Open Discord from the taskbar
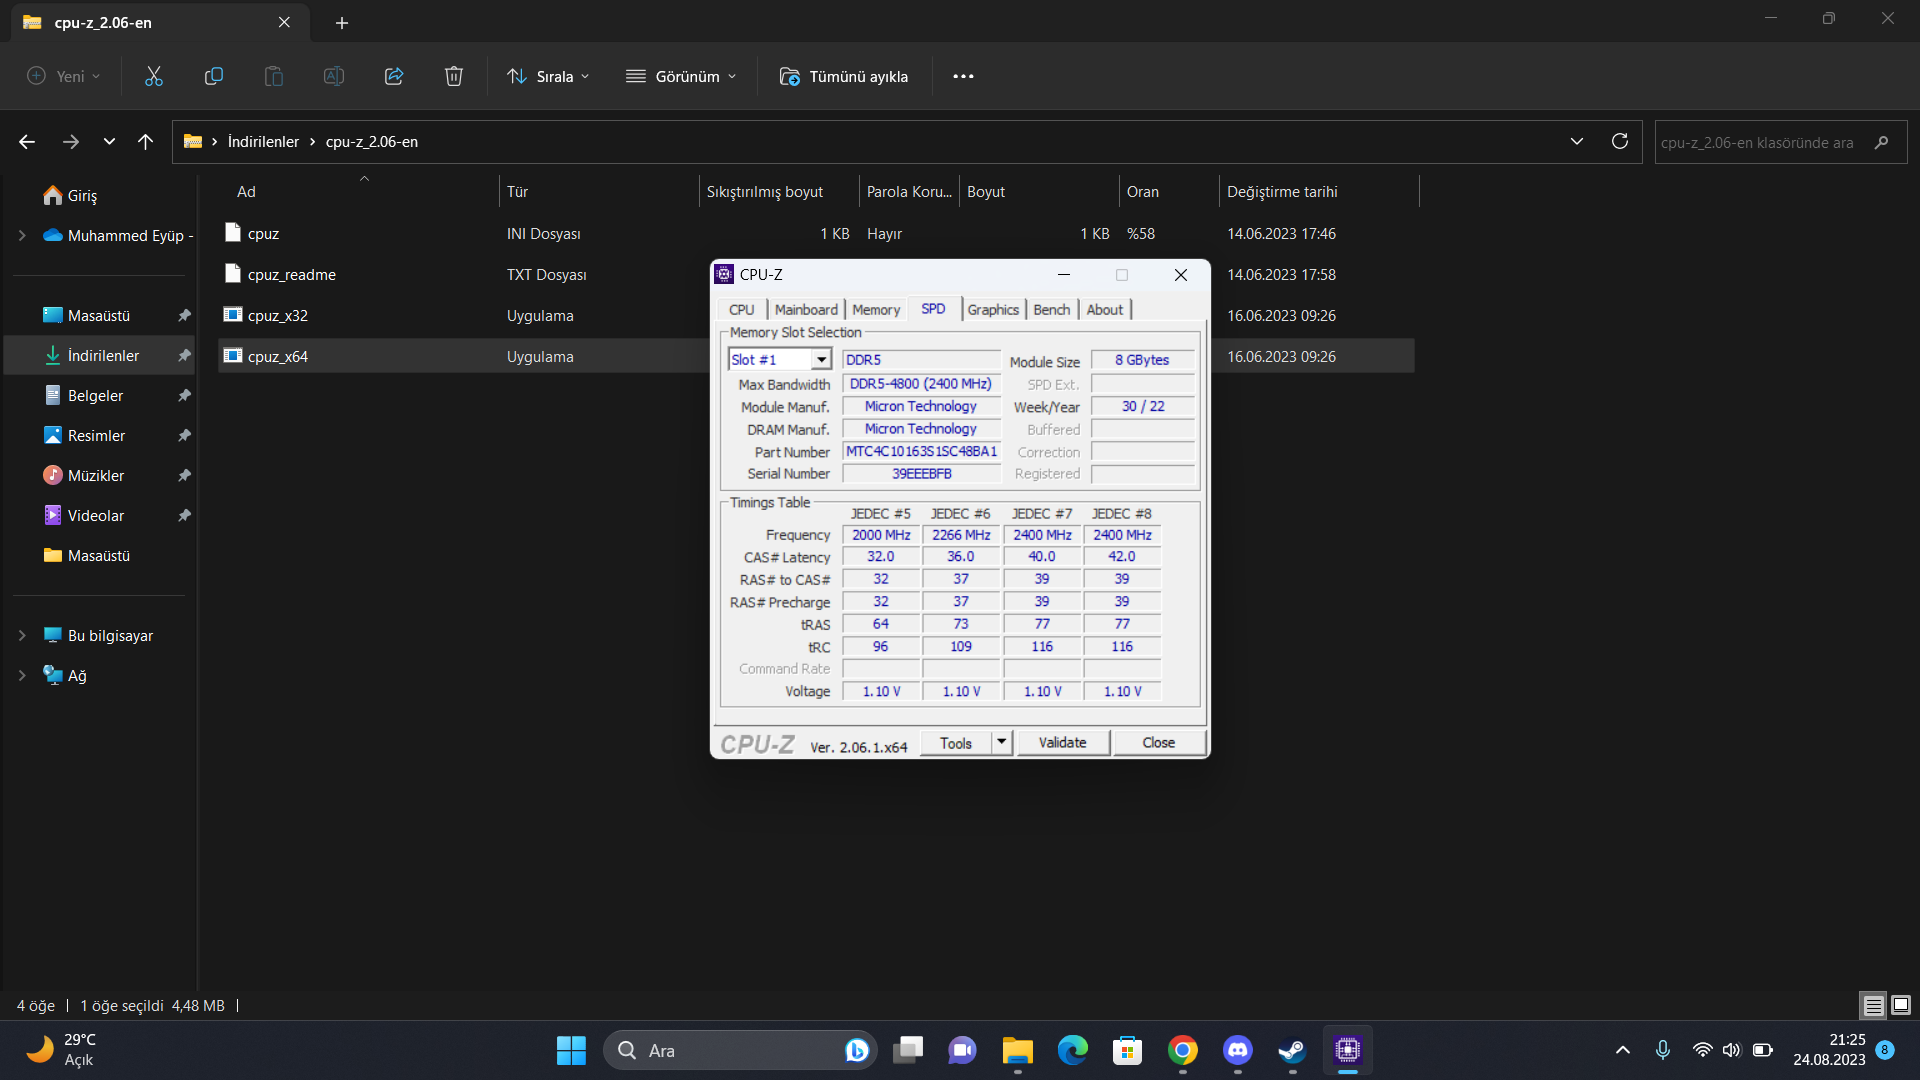 [x=1237, y=1050]
